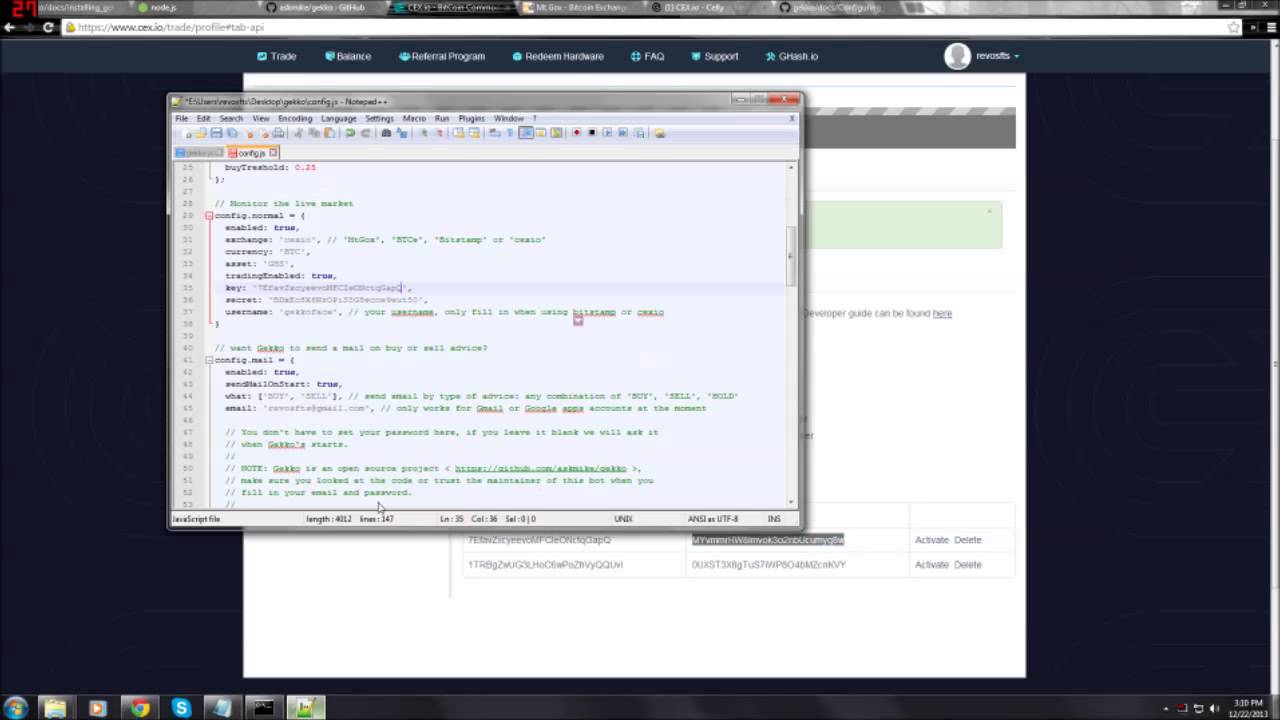Click the Zoom Out toolbar icon
The width and height of the screenshot is (1280, 720).
(439, 133)
